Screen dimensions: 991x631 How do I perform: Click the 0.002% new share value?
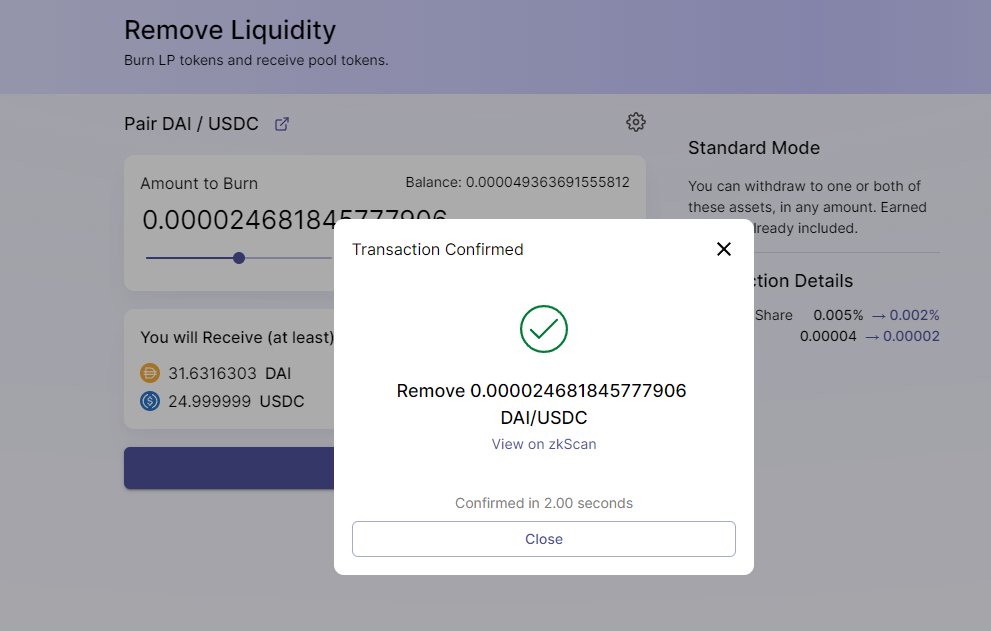point(915,315)
